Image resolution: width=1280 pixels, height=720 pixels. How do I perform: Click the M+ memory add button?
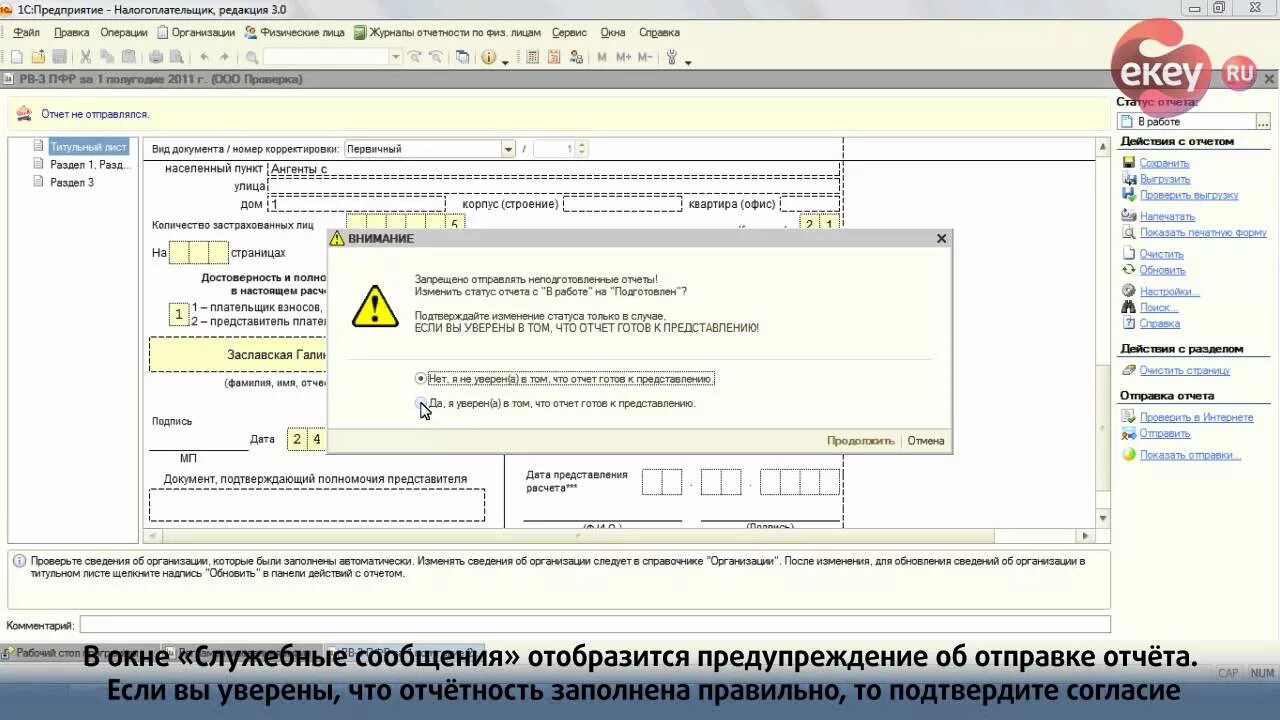[x=623, y=57]
